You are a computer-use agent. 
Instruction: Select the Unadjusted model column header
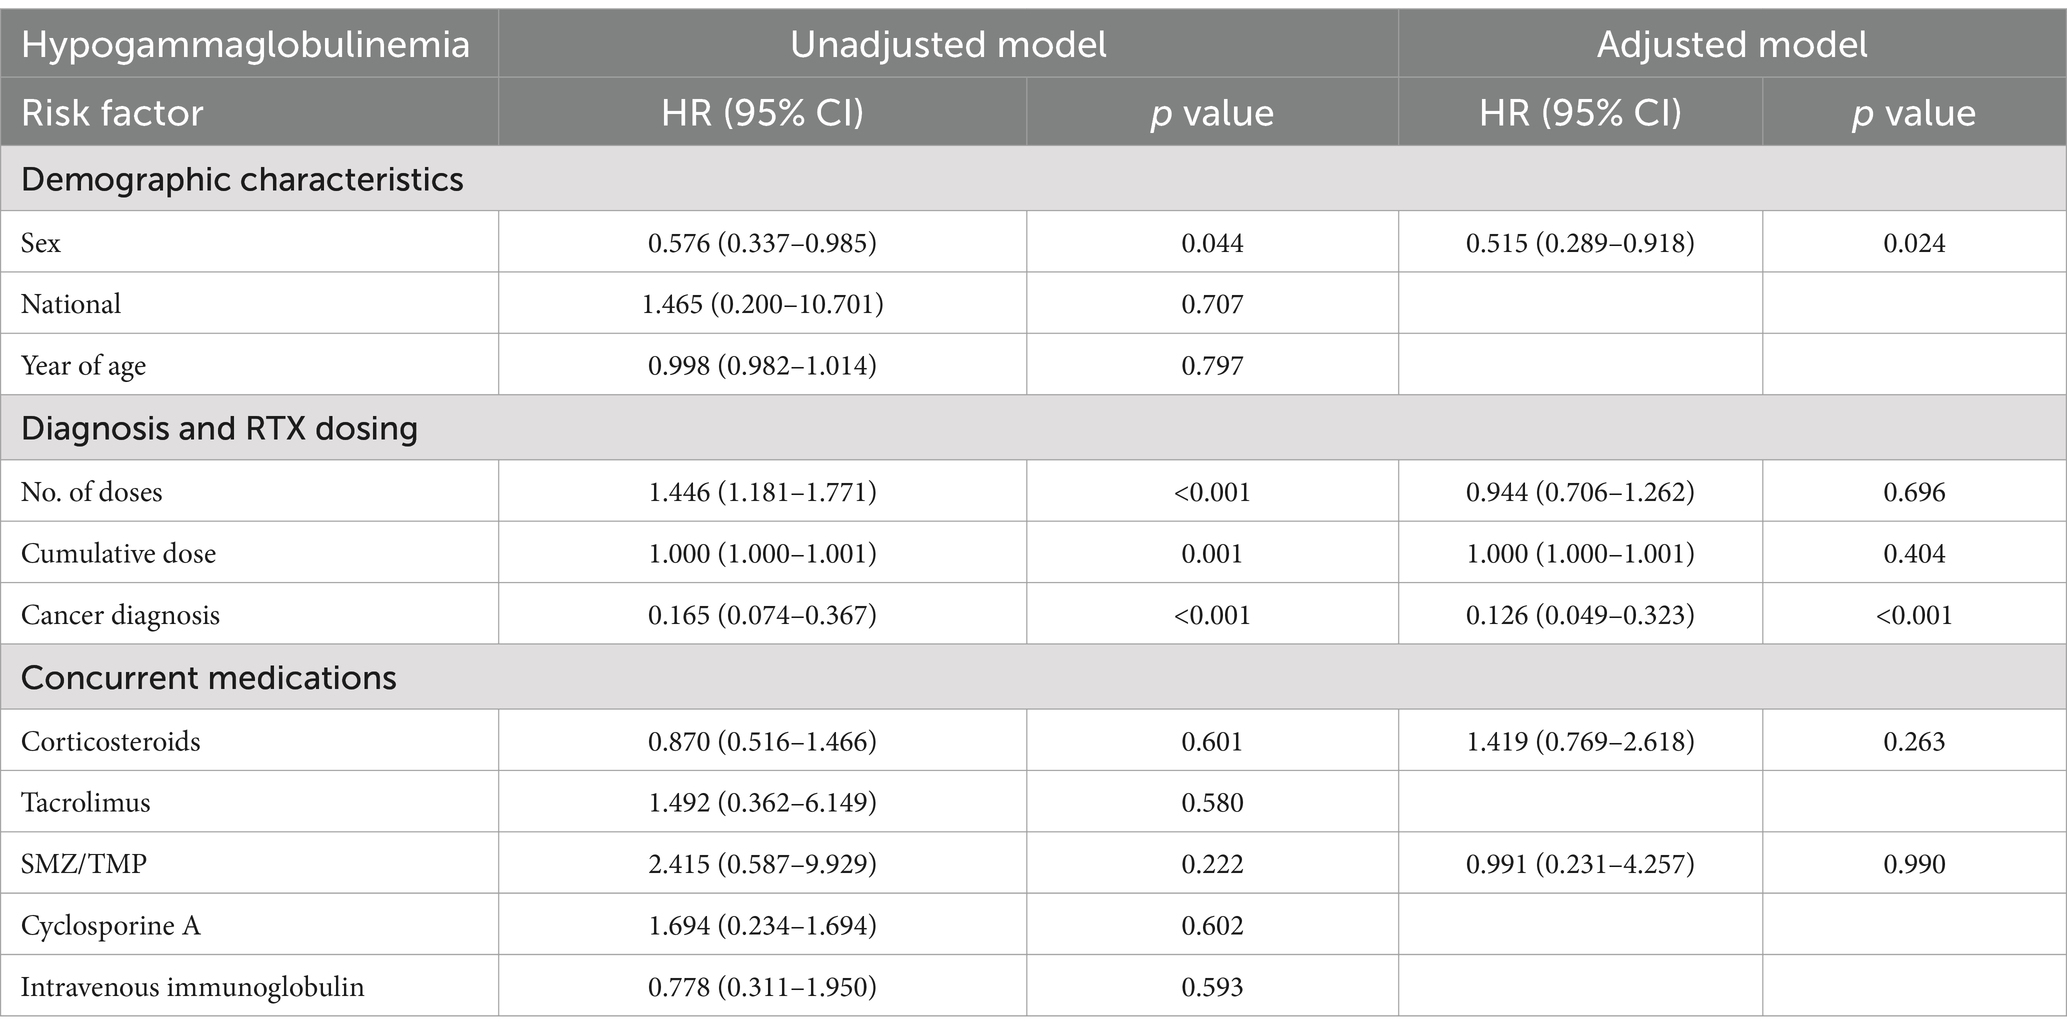pyautogui.click(x=948, y=45)
